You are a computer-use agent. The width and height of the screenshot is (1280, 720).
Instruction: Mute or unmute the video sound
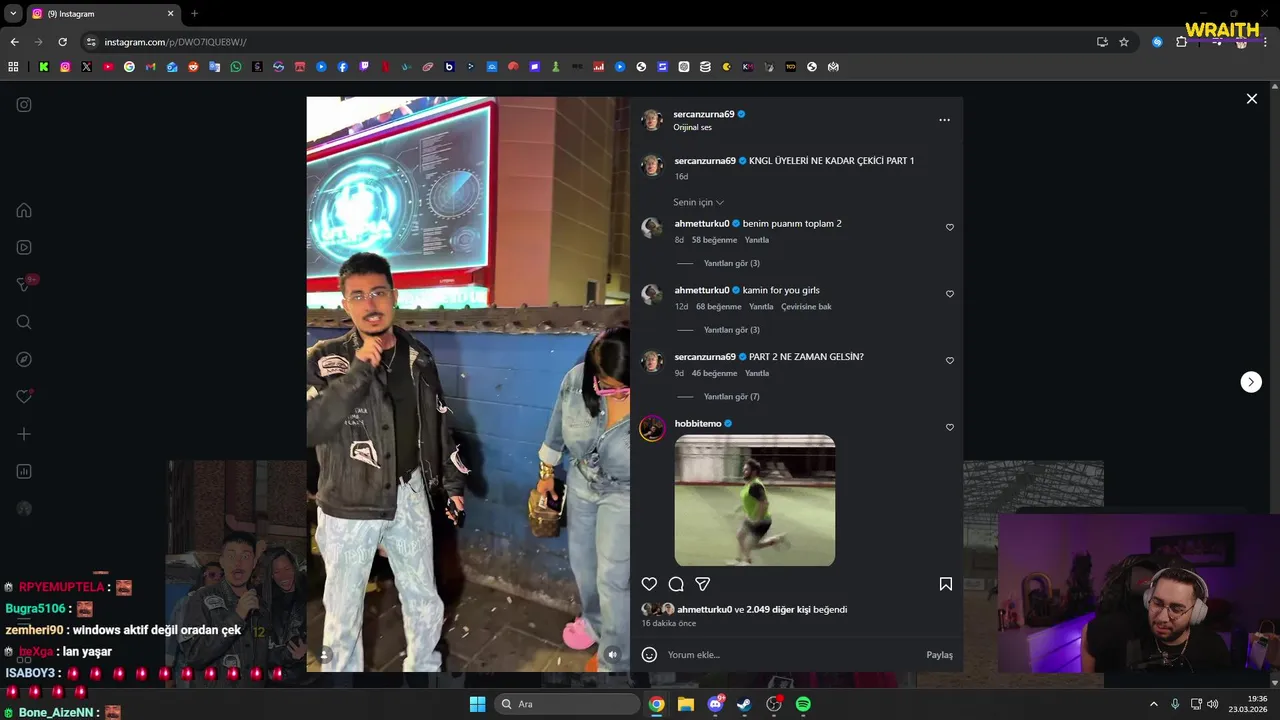pyautogui.click(x=613, y=655)
